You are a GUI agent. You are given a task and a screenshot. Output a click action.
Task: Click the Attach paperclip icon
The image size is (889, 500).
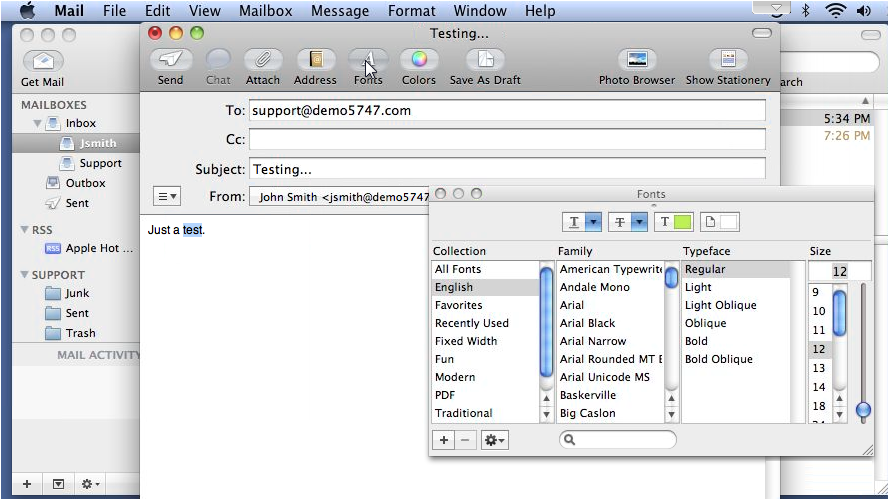tap(263, 60)
